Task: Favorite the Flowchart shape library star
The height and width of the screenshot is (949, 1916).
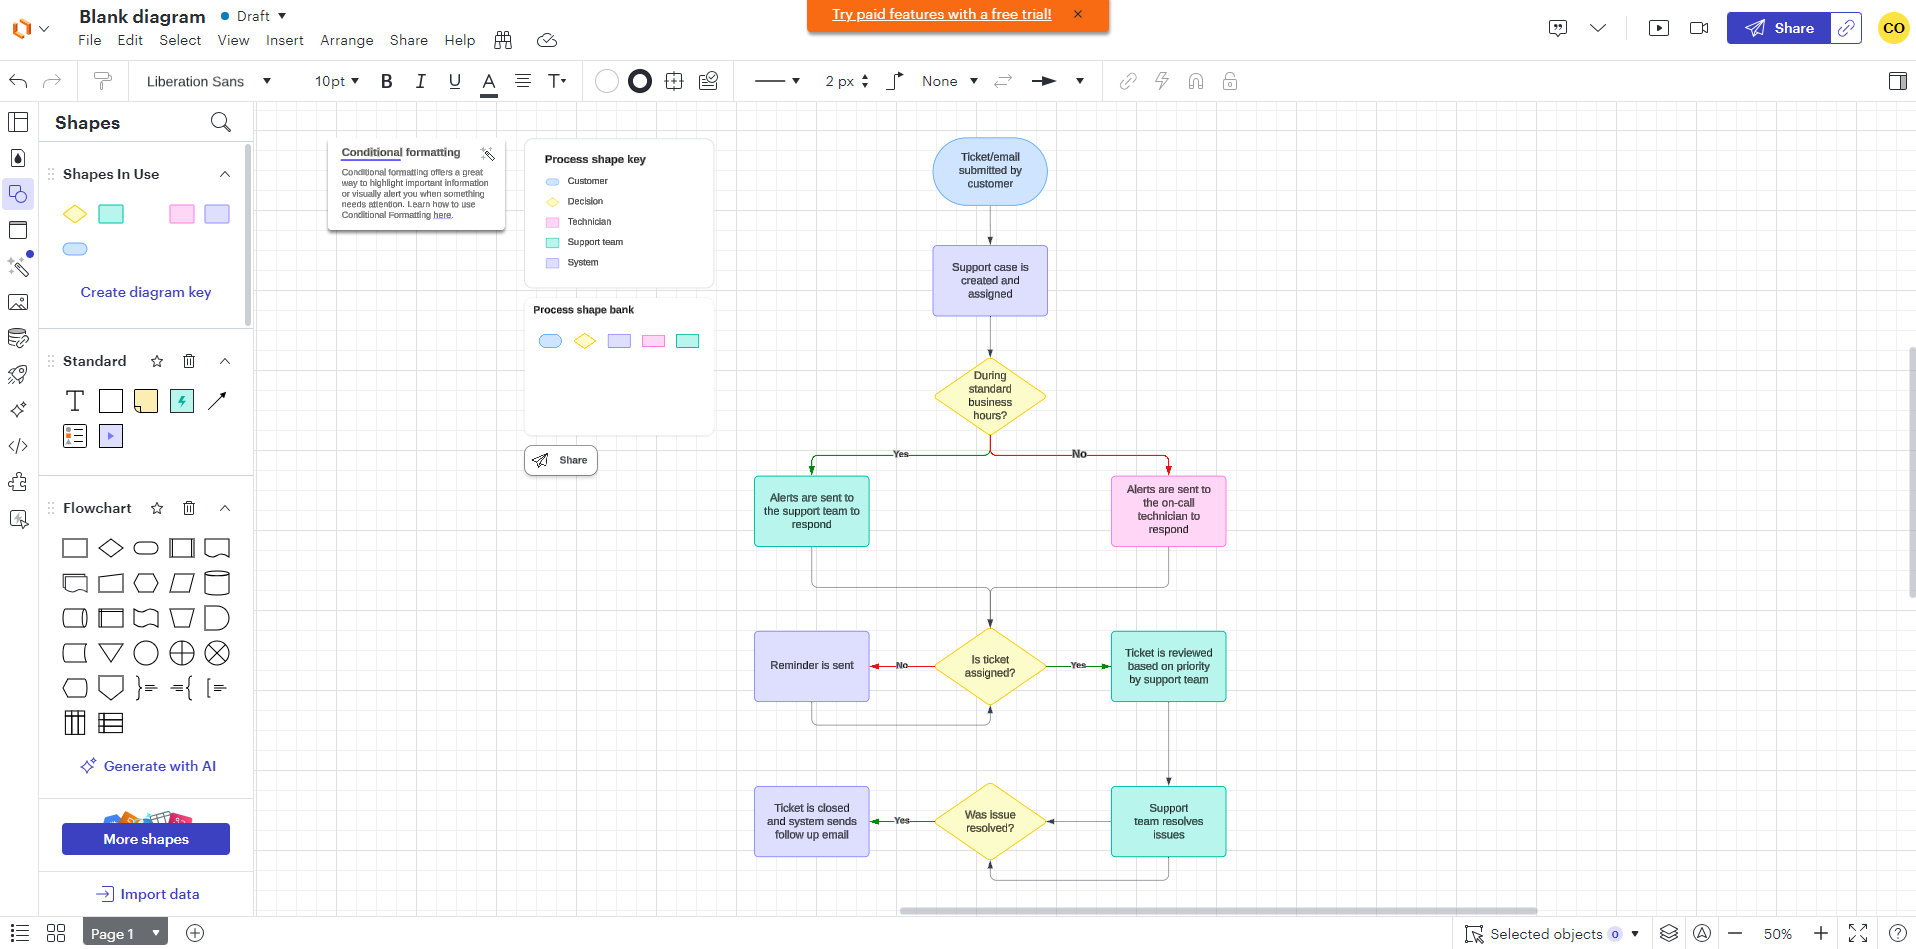Action: (157, 508)
